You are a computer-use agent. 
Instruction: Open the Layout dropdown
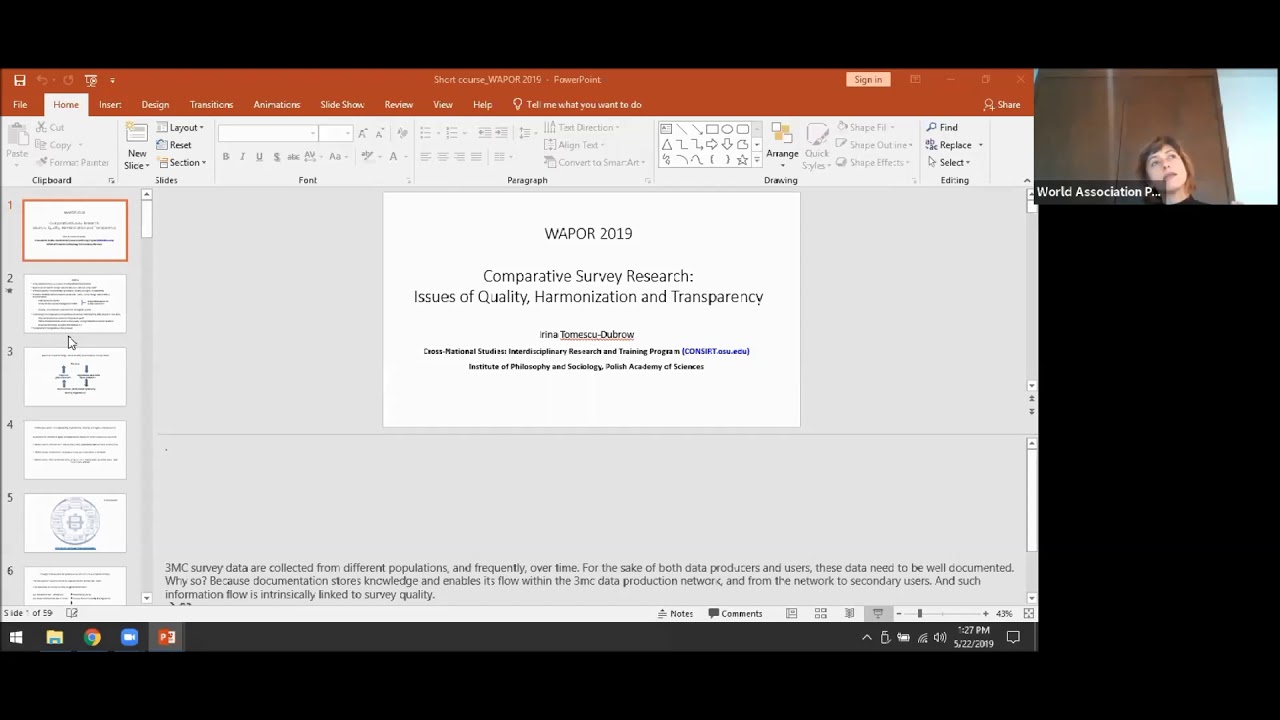pos(180,127)
